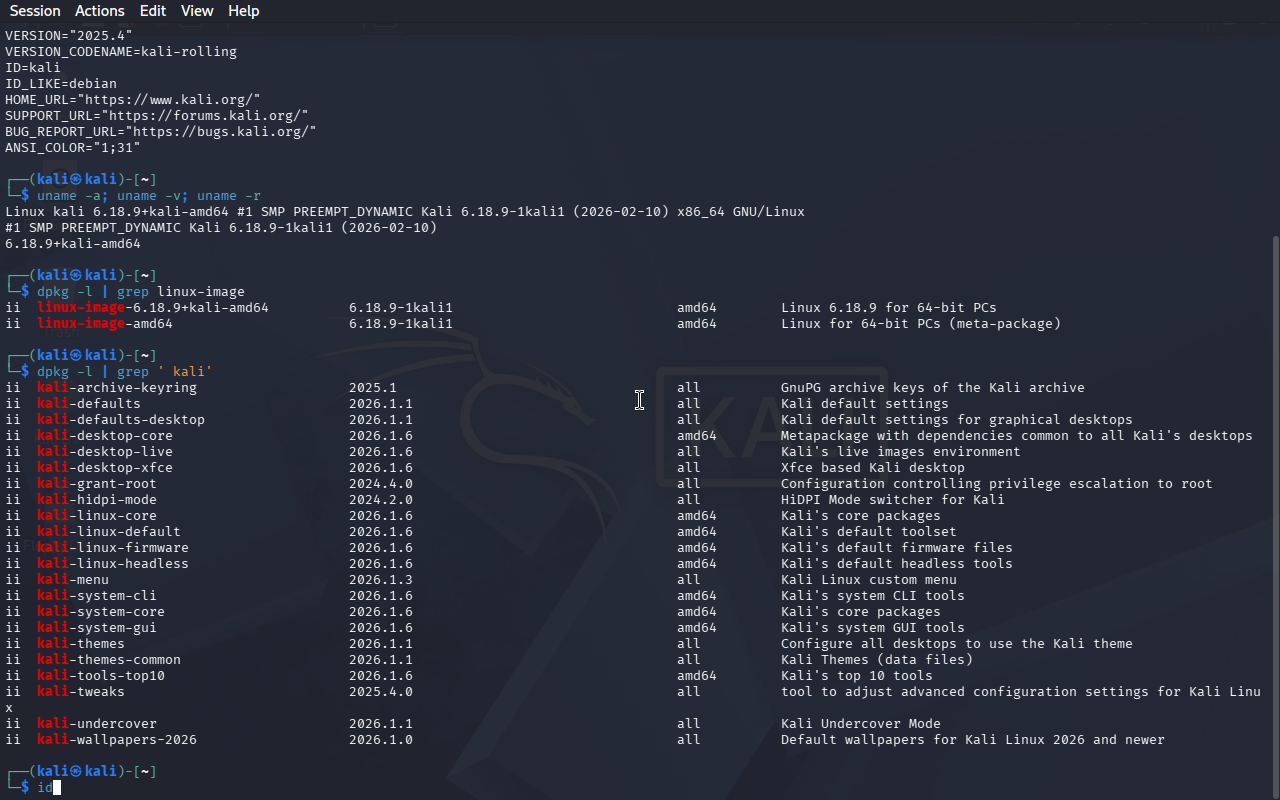Click the 'id' command at the bottom prompt
The width and height of the screenshot is (1280, 800).
[45, 788]
